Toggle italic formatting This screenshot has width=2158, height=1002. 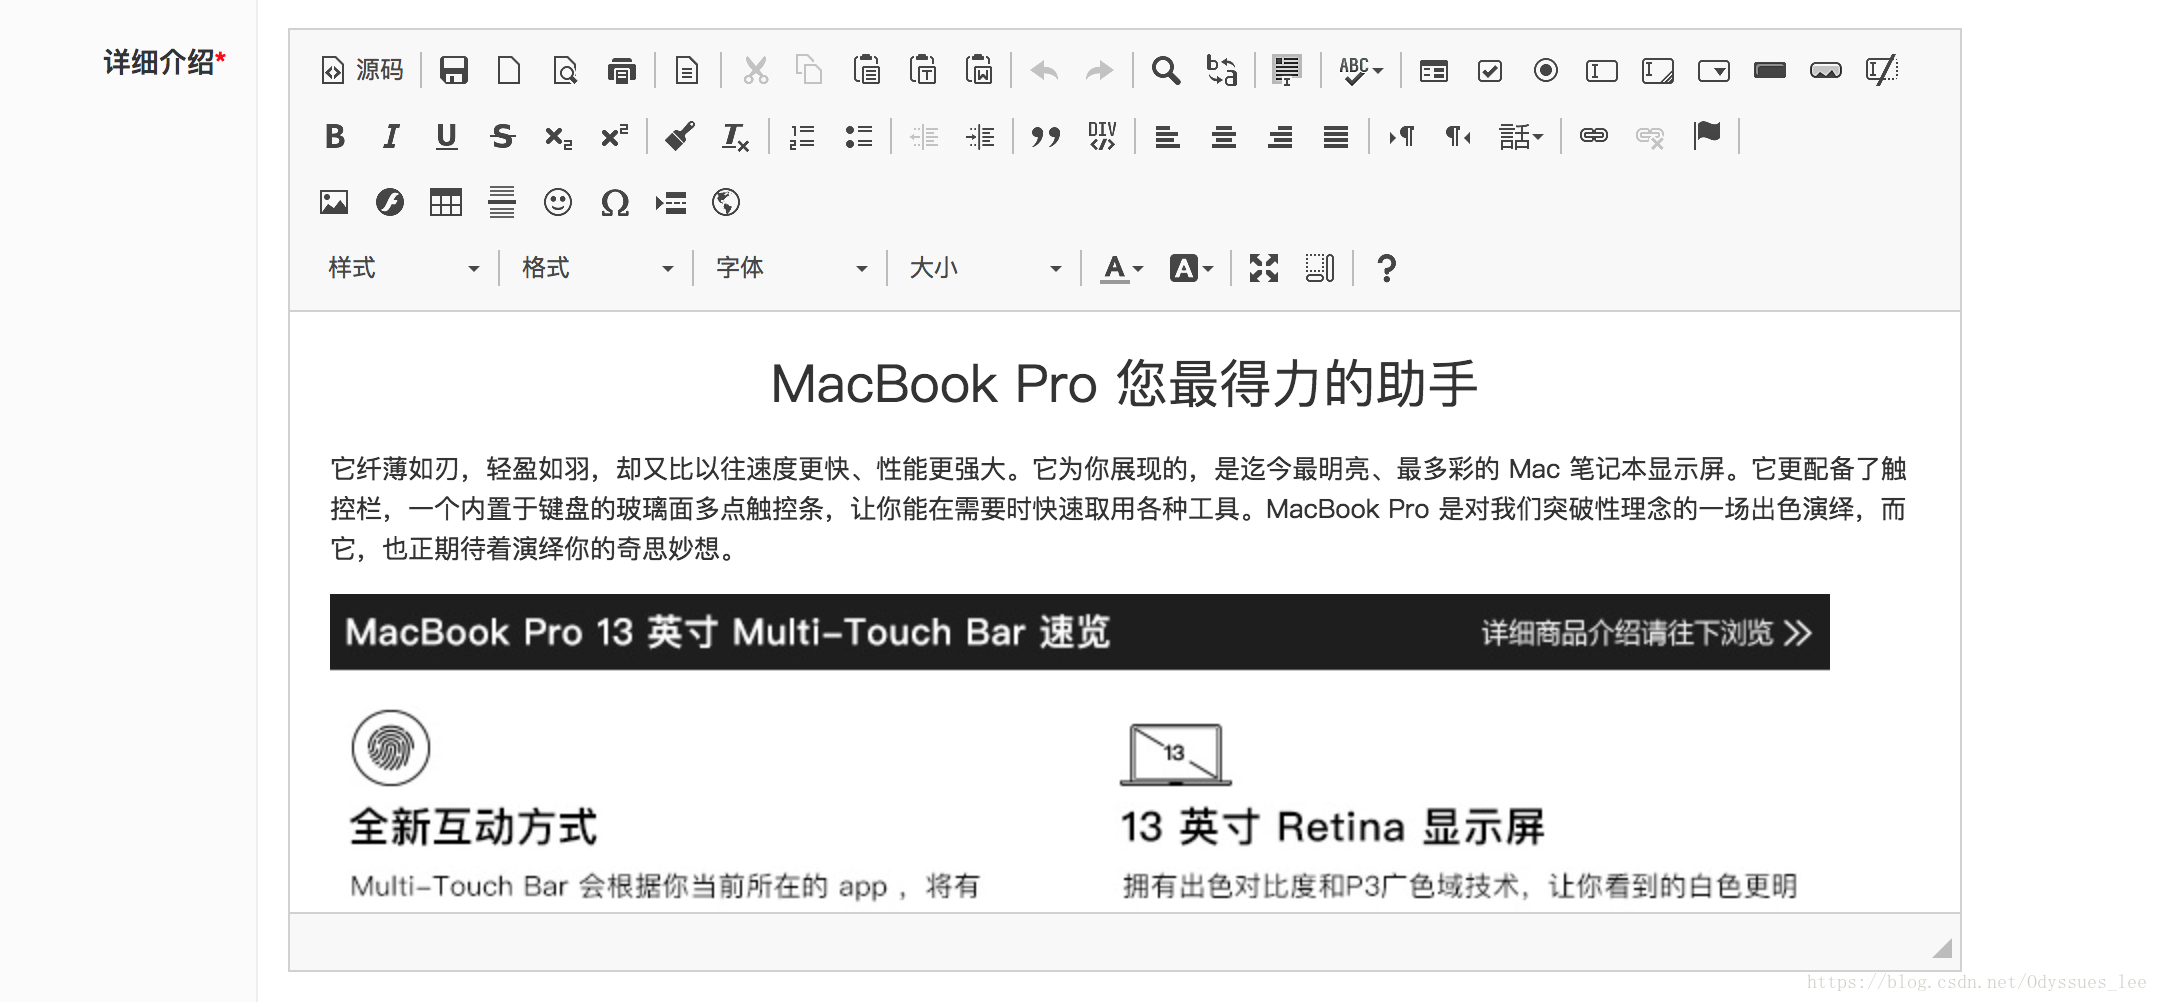click(x=391, y=136)
